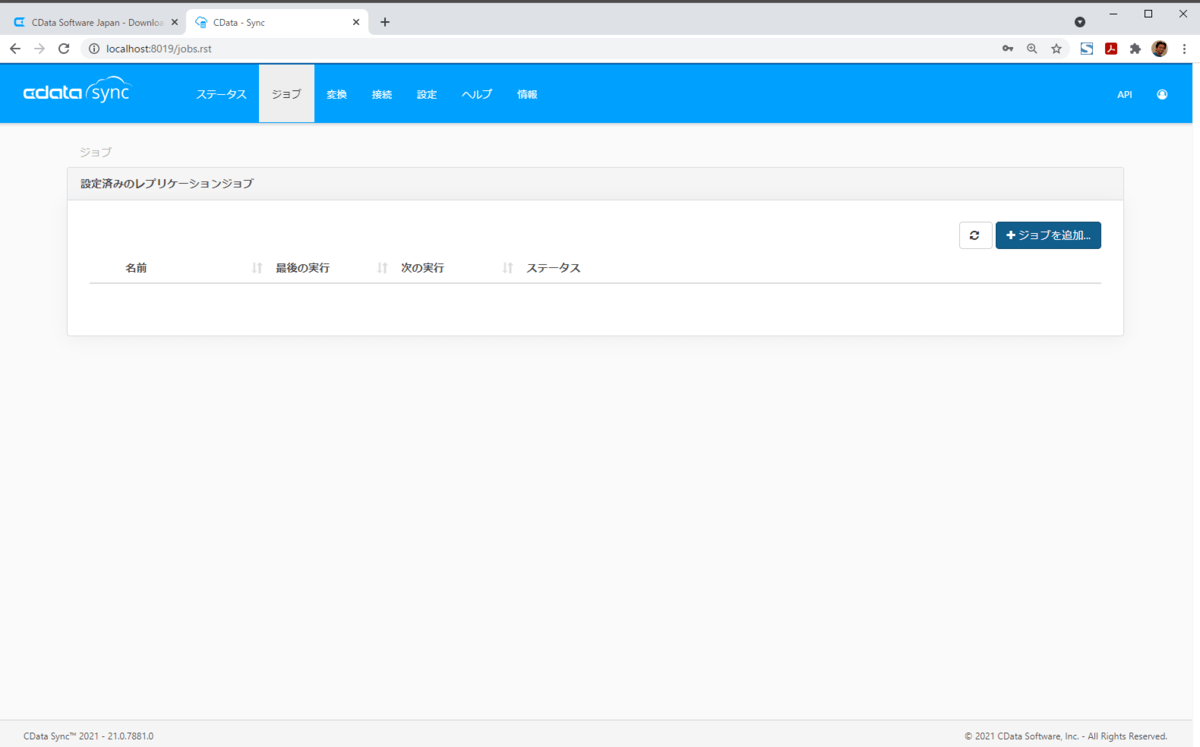Open the API link in header
This screenshot has height=747, width=1200.
pos(1125,95)
